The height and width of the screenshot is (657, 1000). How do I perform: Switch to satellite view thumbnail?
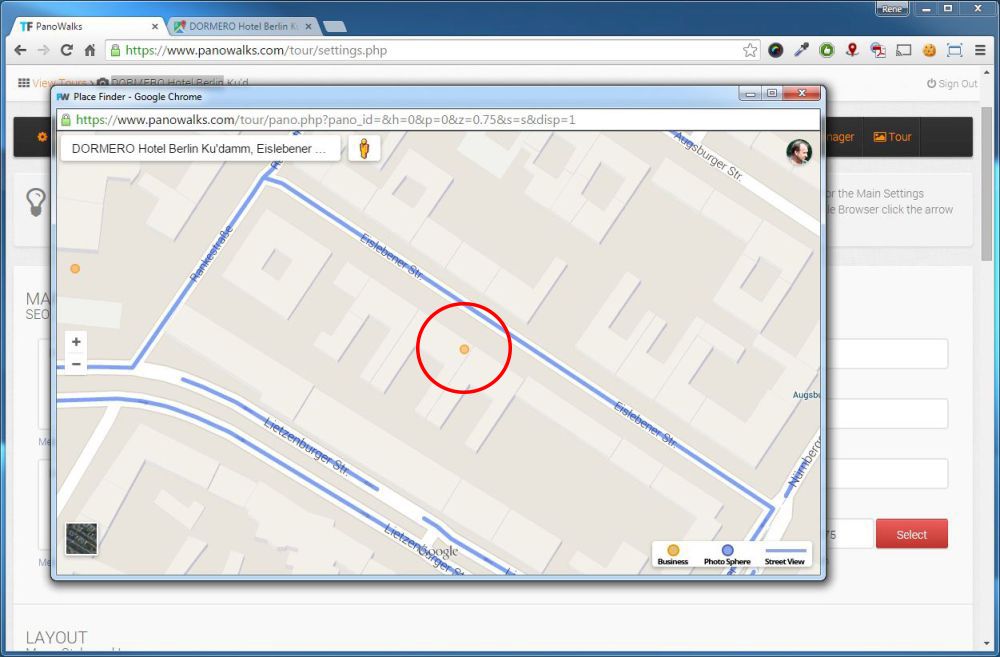(81, 538)
